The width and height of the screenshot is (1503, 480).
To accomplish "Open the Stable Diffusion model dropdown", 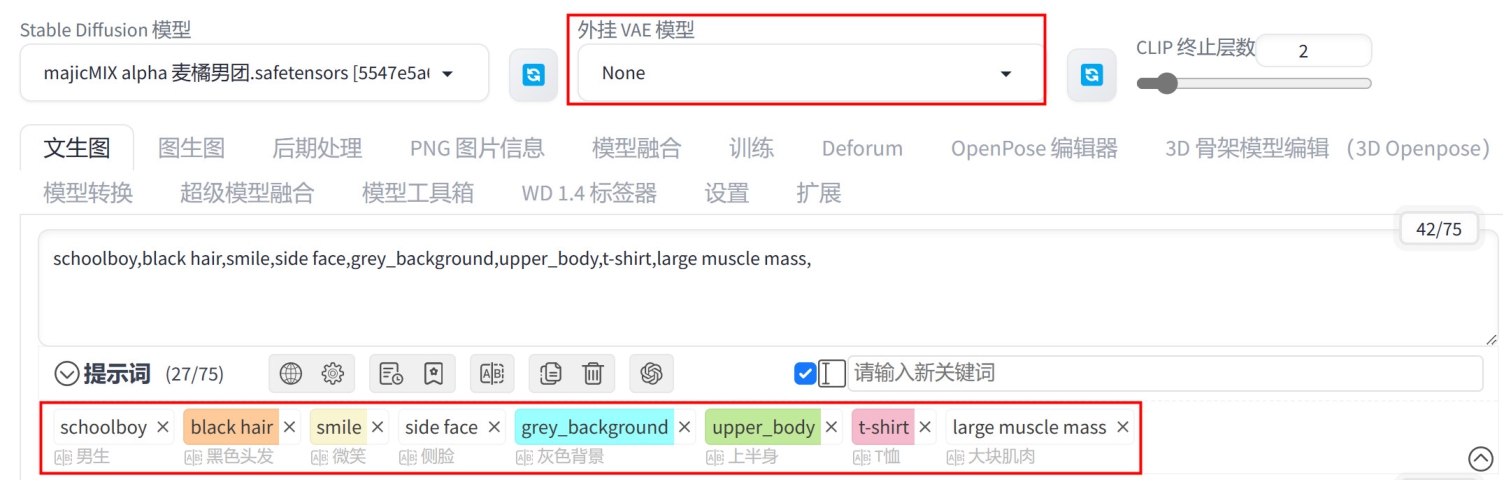I will (255, 73).
